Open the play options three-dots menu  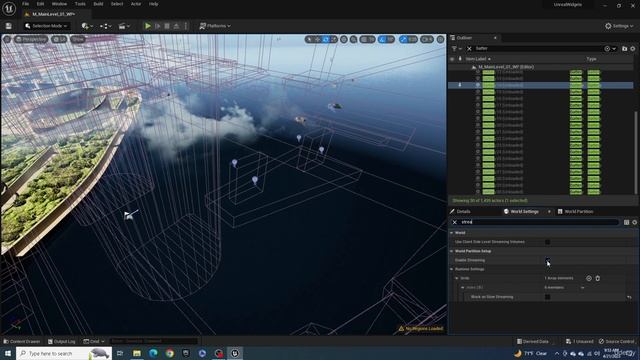(x=186, y=26)
